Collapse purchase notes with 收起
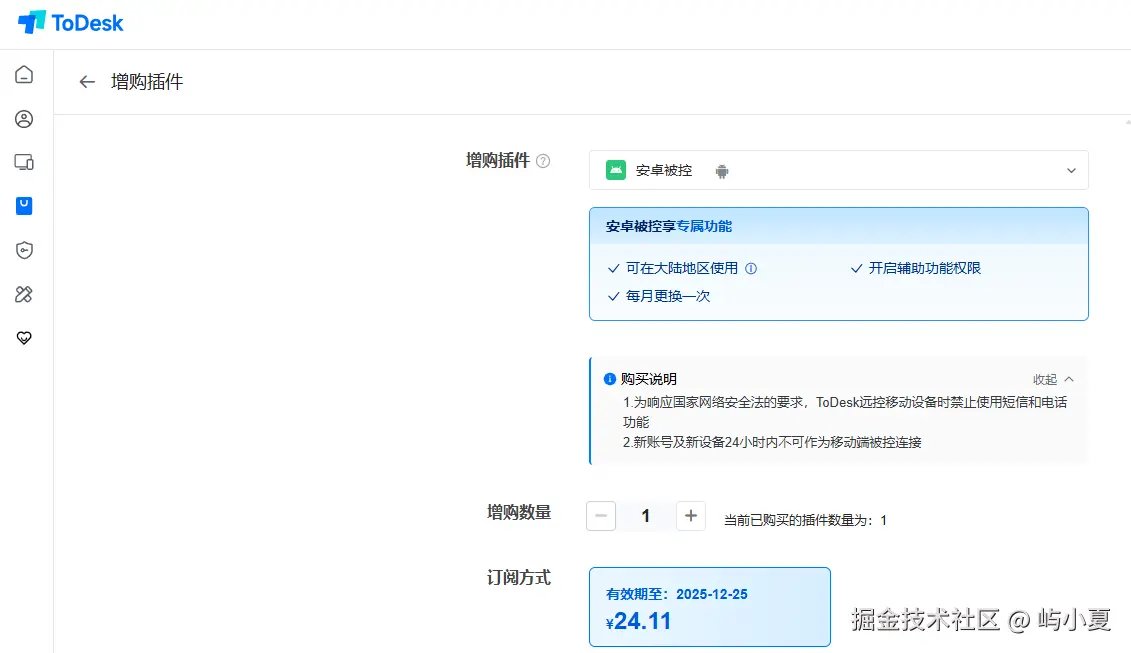The width and height of the screenshot is (1131, 653). coord(1053,380)
